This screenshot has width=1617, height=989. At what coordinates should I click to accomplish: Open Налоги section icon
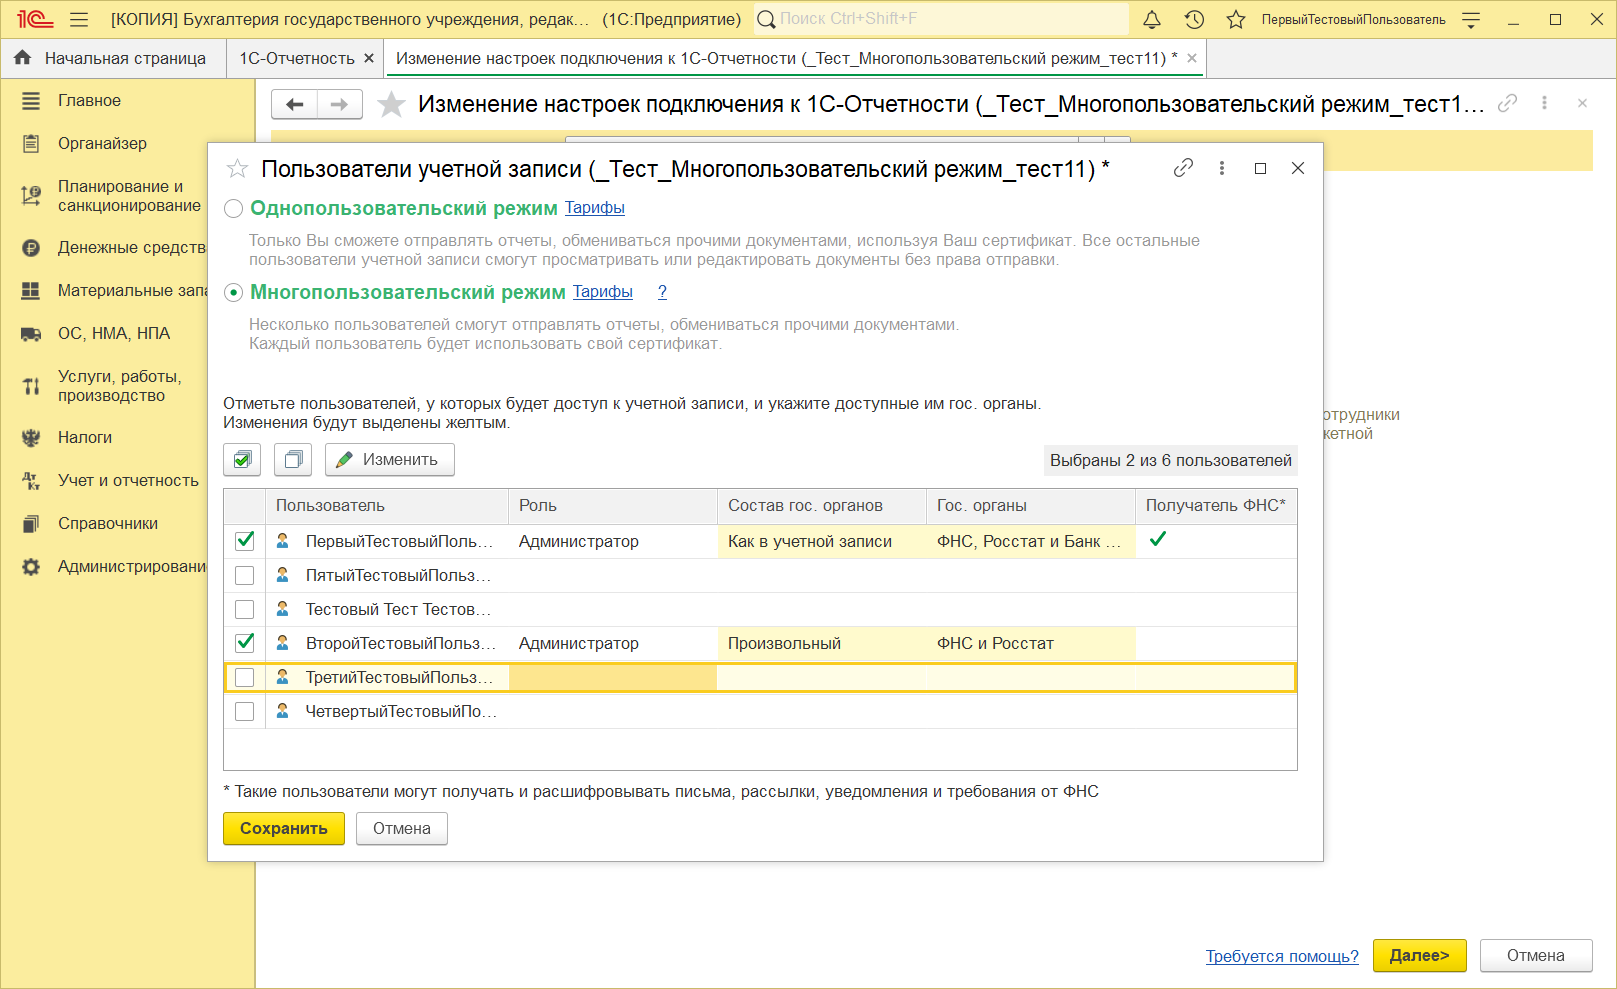[31, 438]
